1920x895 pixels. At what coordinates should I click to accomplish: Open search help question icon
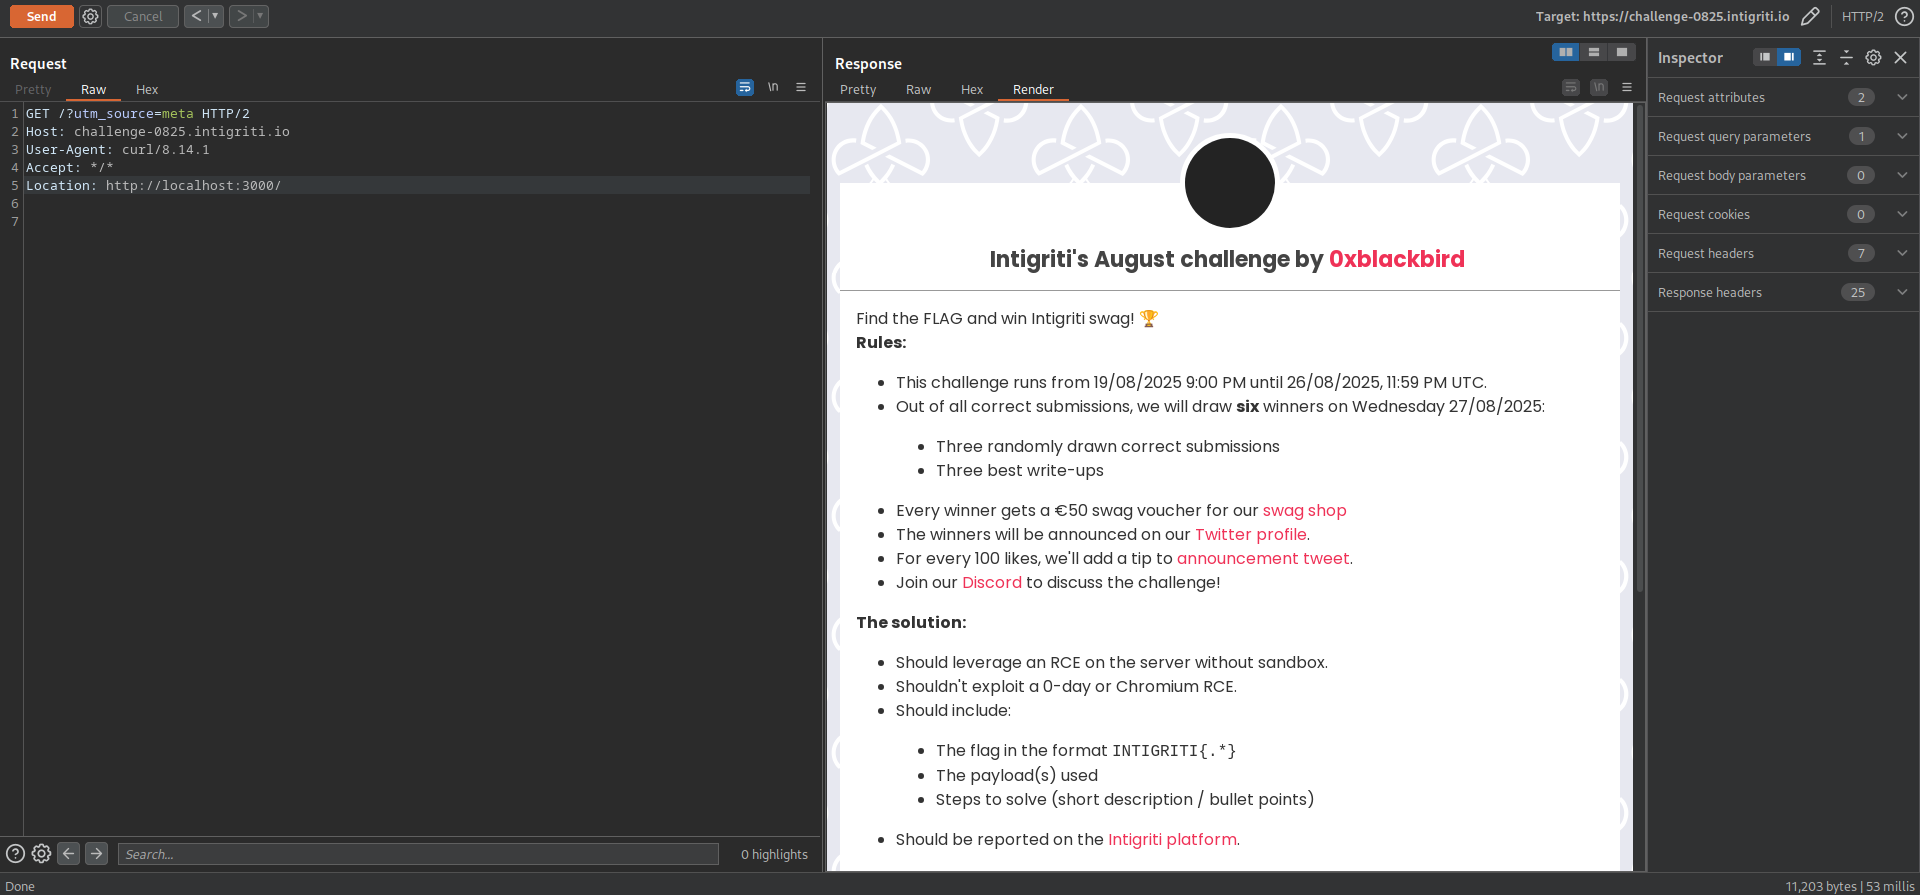[15, 853]
